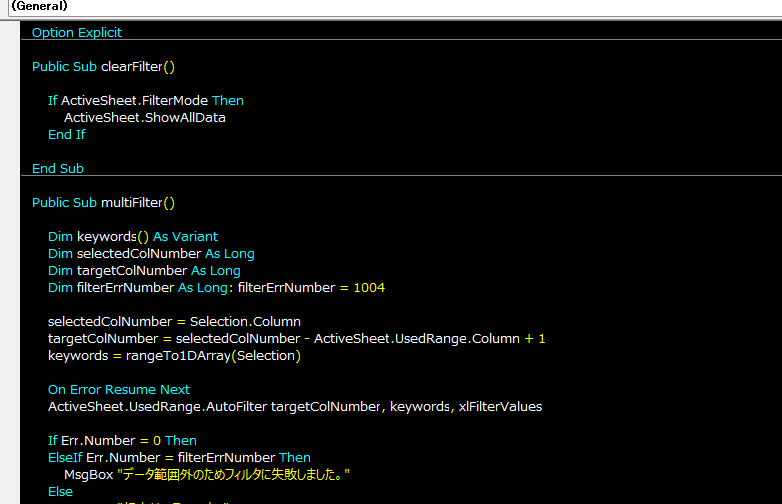Click the '1004' value in filterErrNumber line
Image resolution: width=782 pixels, height=504 pixels.
tap(369, 288)
